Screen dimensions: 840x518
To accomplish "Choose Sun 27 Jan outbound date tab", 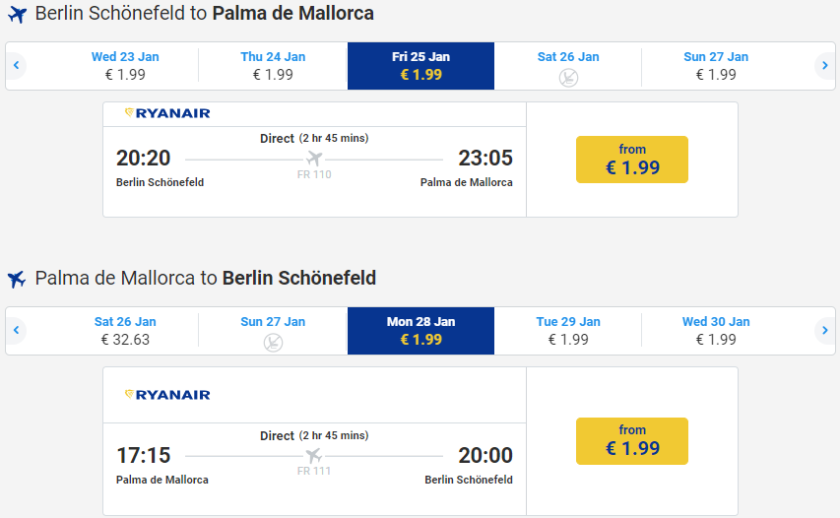I will click(x=716, y=66).
